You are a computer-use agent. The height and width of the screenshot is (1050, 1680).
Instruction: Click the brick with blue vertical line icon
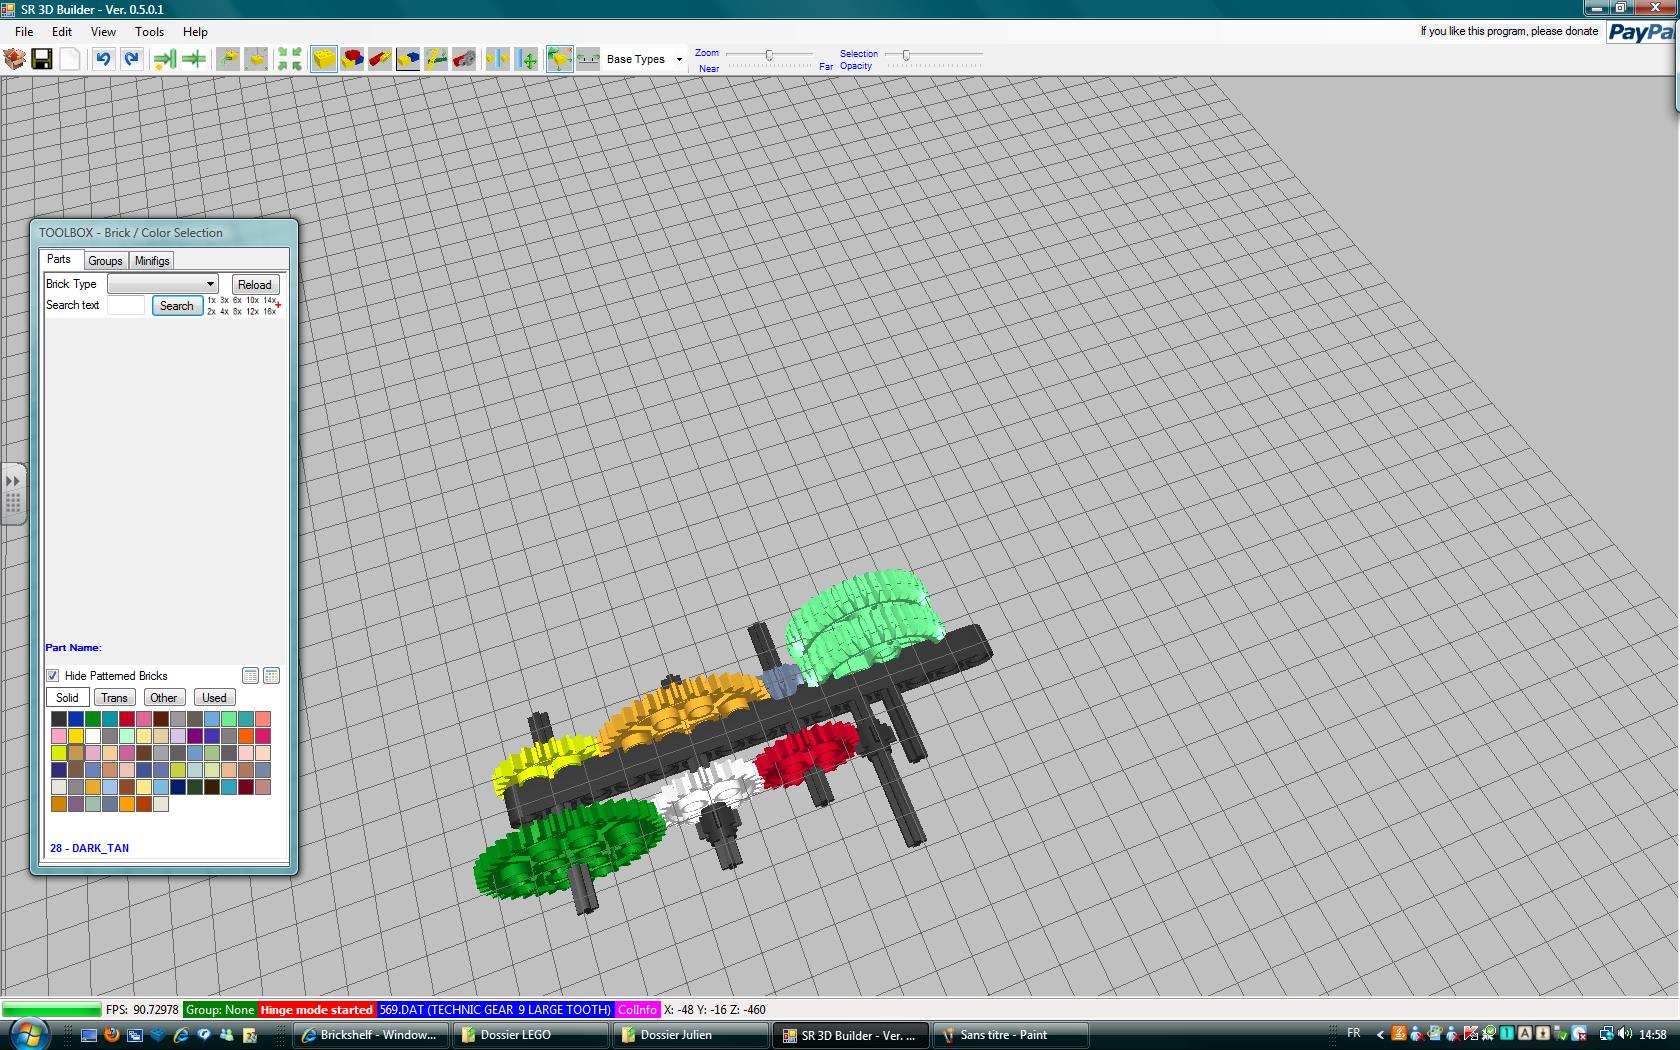point(497,59)
